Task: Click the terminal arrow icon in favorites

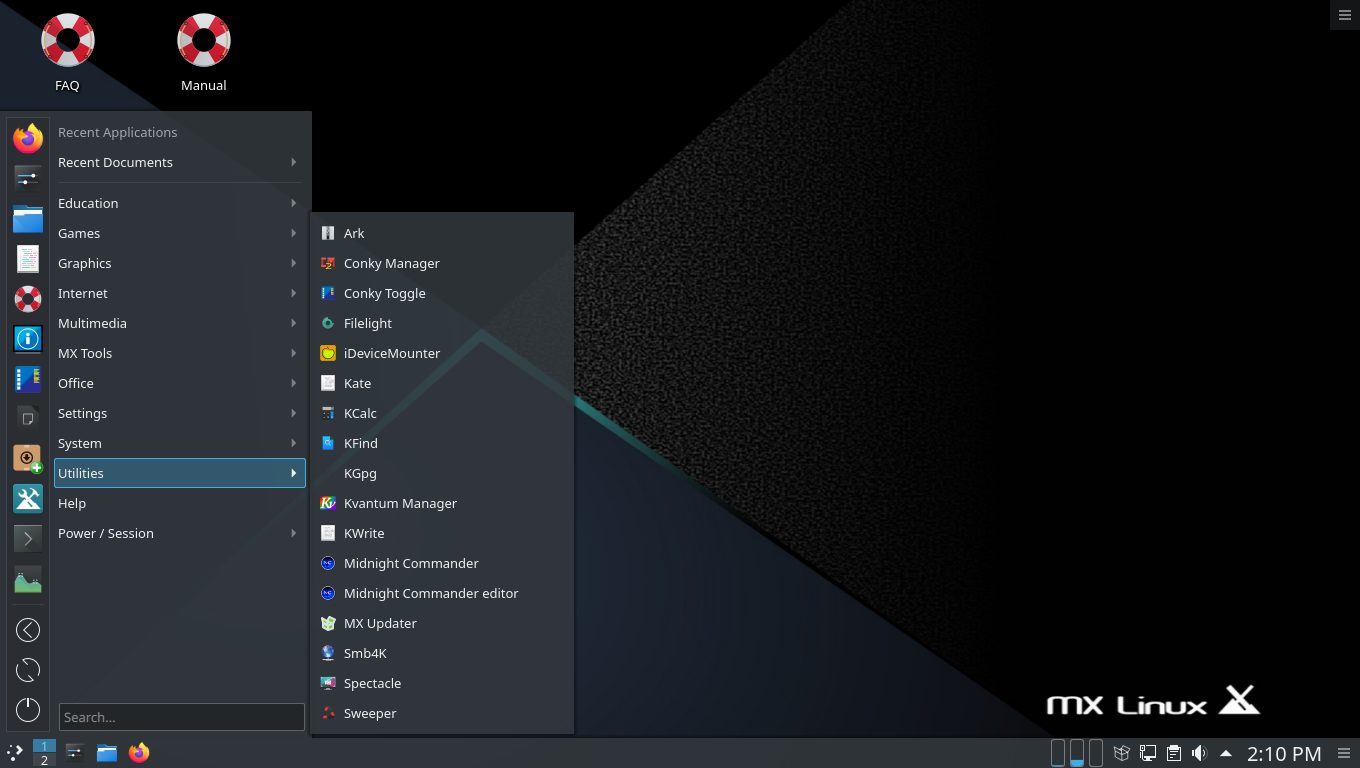Action: point(28,538)
